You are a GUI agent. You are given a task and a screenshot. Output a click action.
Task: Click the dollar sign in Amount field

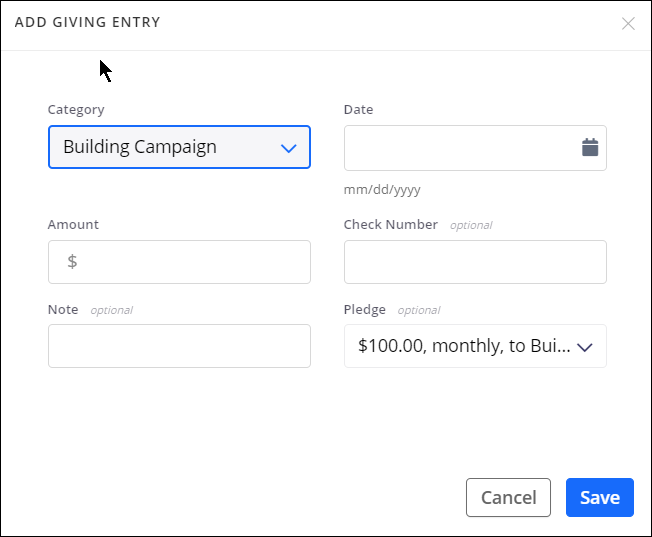(x=72, y=262)
